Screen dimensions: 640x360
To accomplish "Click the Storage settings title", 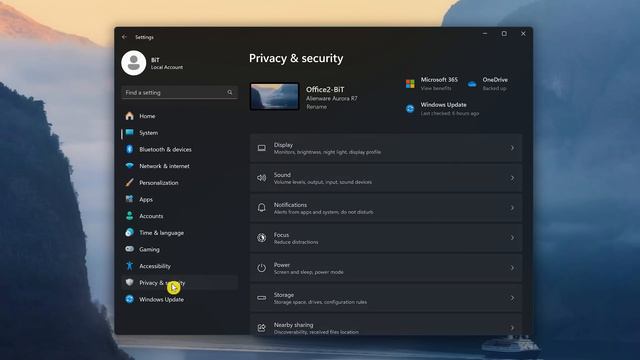I will click(x=284, y=295).
